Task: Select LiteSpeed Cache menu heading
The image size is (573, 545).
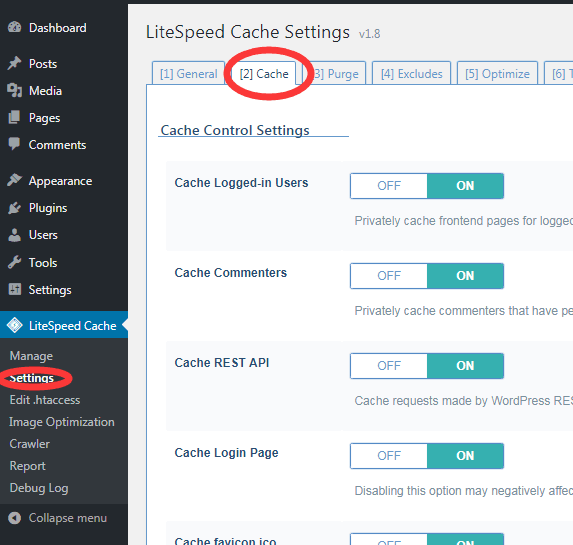Action: (64, 325)
